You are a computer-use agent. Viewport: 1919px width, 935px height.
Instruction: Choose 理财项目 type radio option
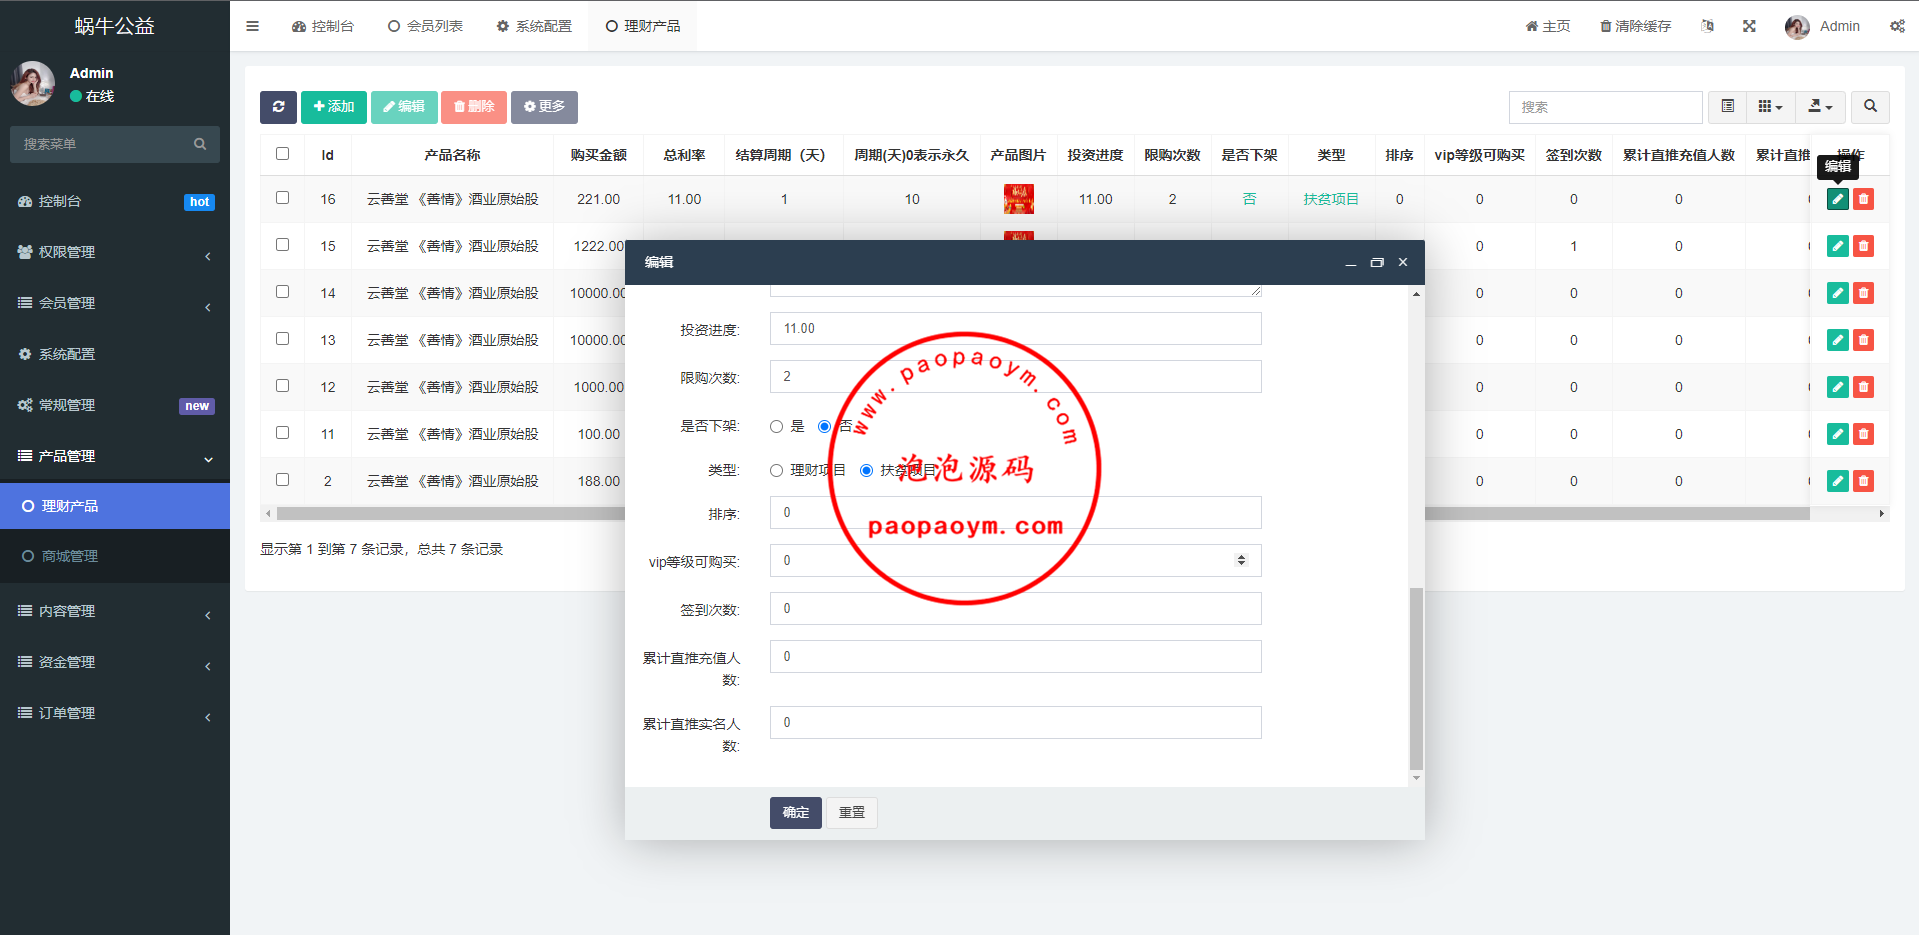[776, 471]
